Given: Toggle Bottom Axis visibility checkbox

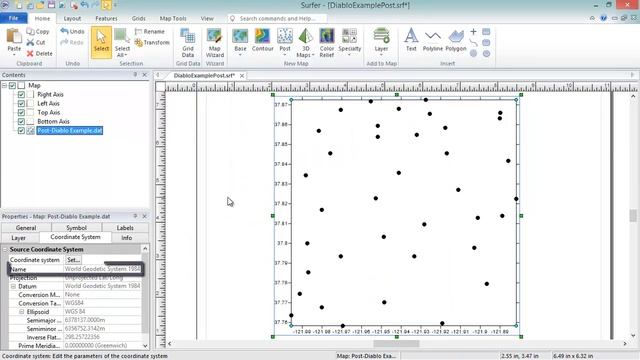Looking at the screenshot, I should click(21, 121).
